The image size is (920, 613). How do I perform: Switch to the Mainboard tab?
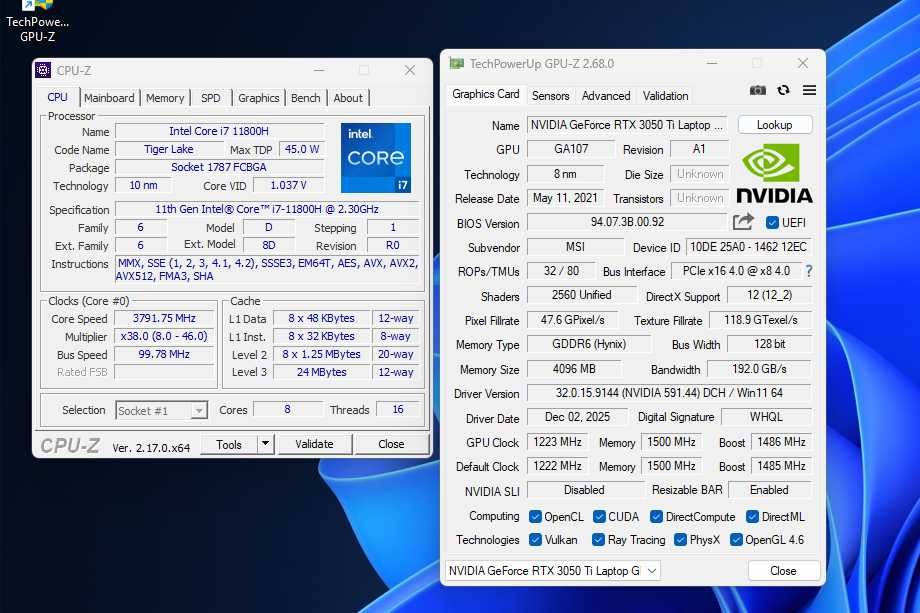[x=109, y=98]
